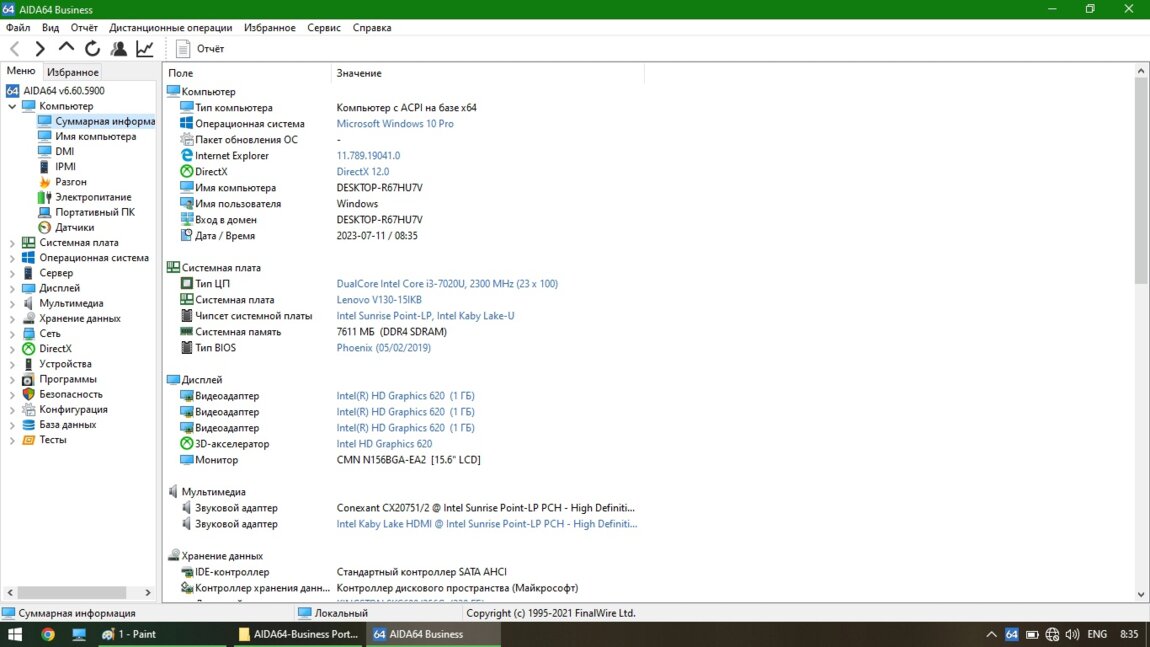This screenshot has width=1150, height=647.
Task: Open the Избранное menu in menu bar
Action: click(x=269, y=28)
